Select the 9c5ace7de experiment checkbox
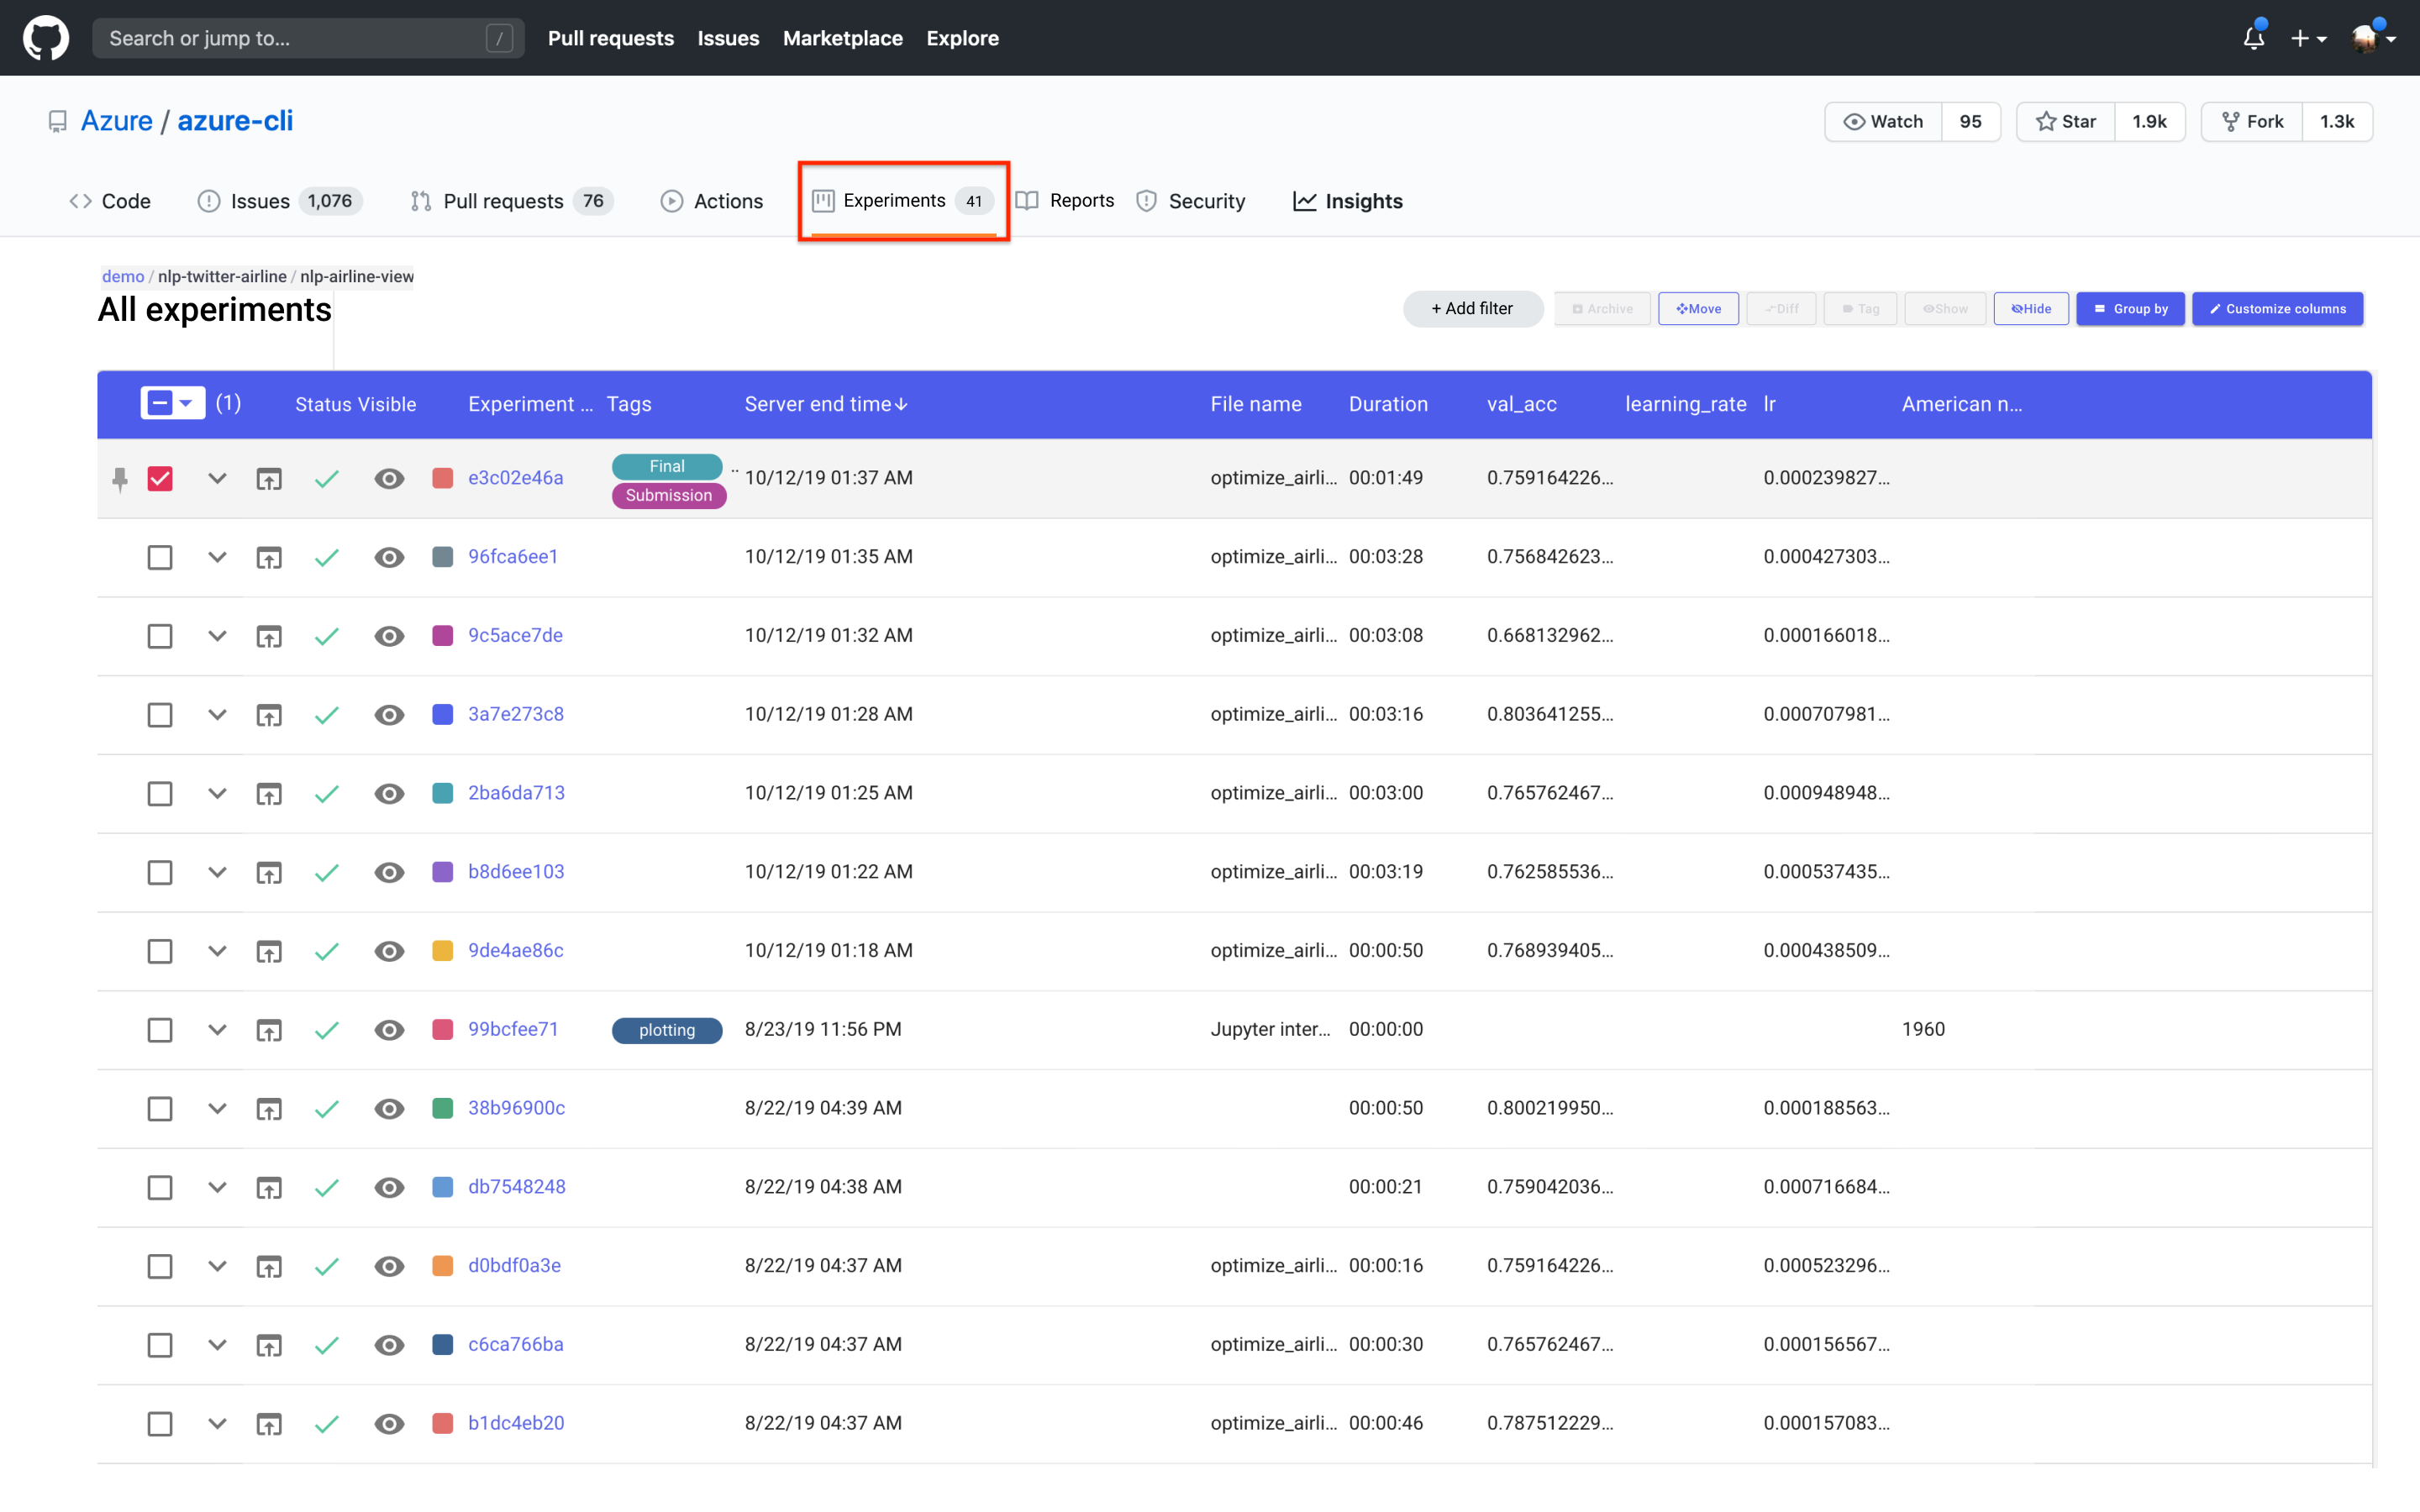Viewport: 2420px width, 1512px height. pos(160,636)
